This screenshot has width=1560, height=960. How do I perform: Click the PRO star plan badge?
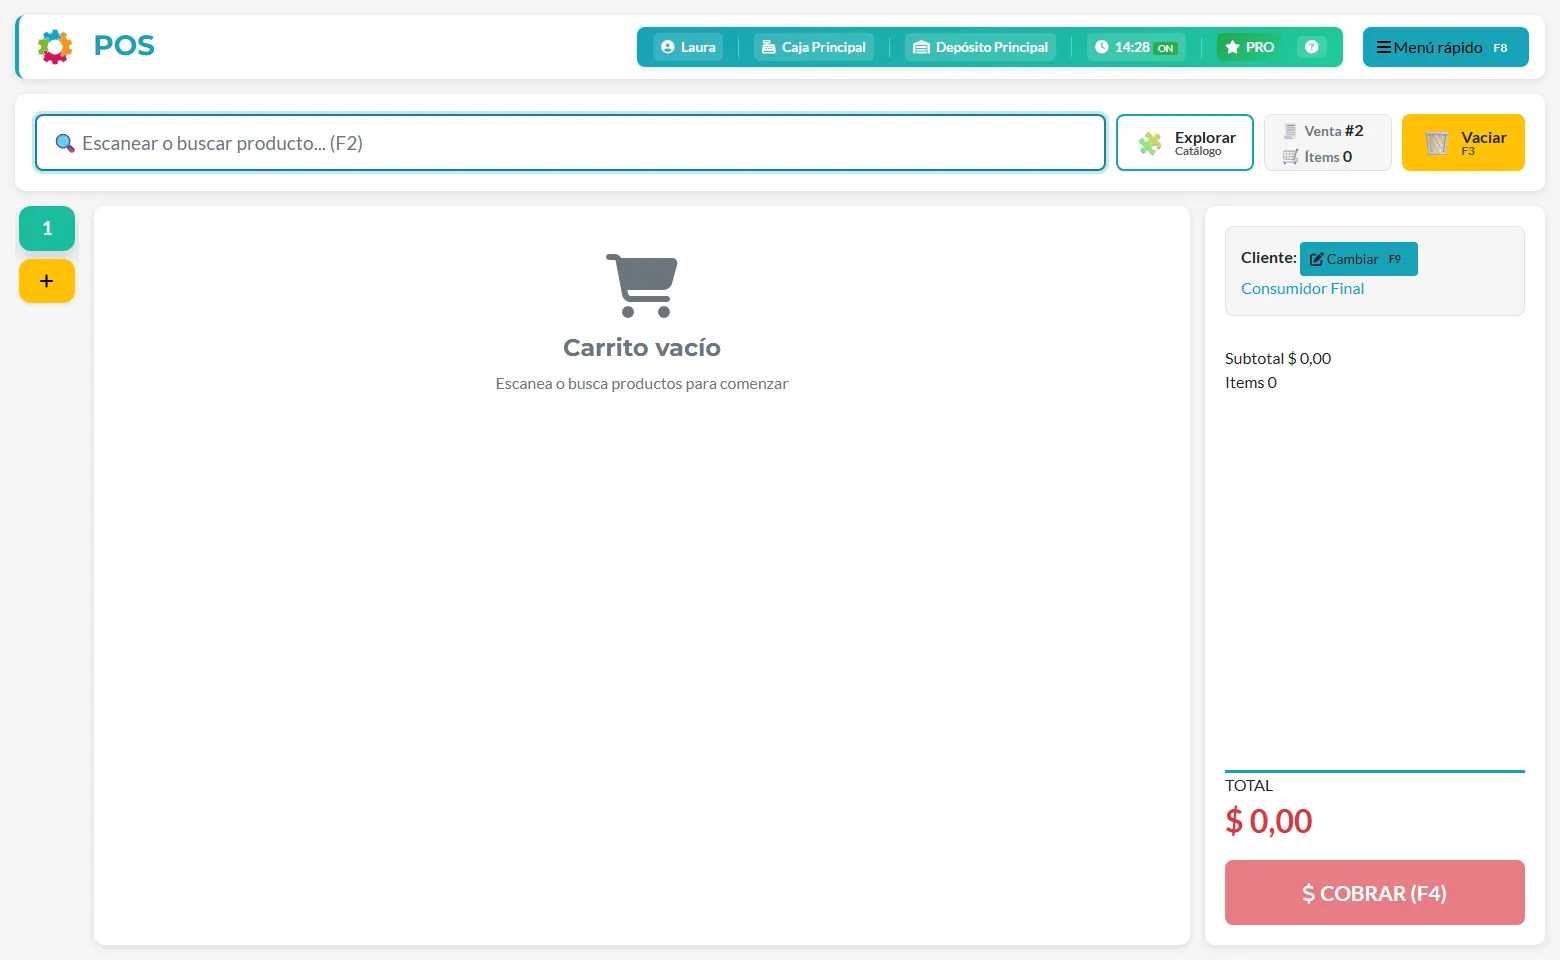(1250, 47)
